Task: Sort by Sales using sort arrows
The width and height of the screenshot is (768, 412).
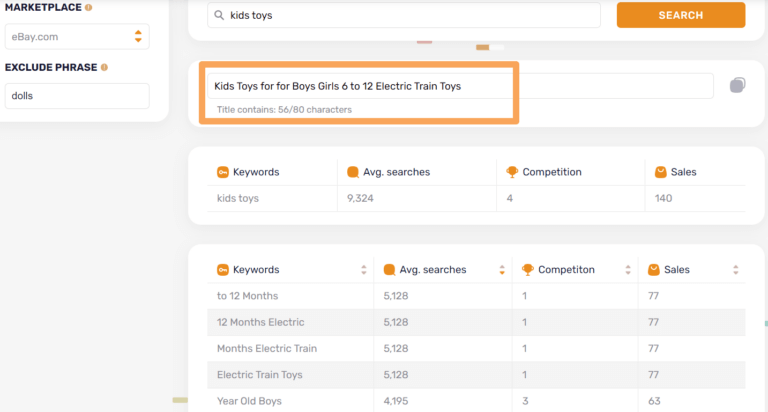Action: point(735,269)
